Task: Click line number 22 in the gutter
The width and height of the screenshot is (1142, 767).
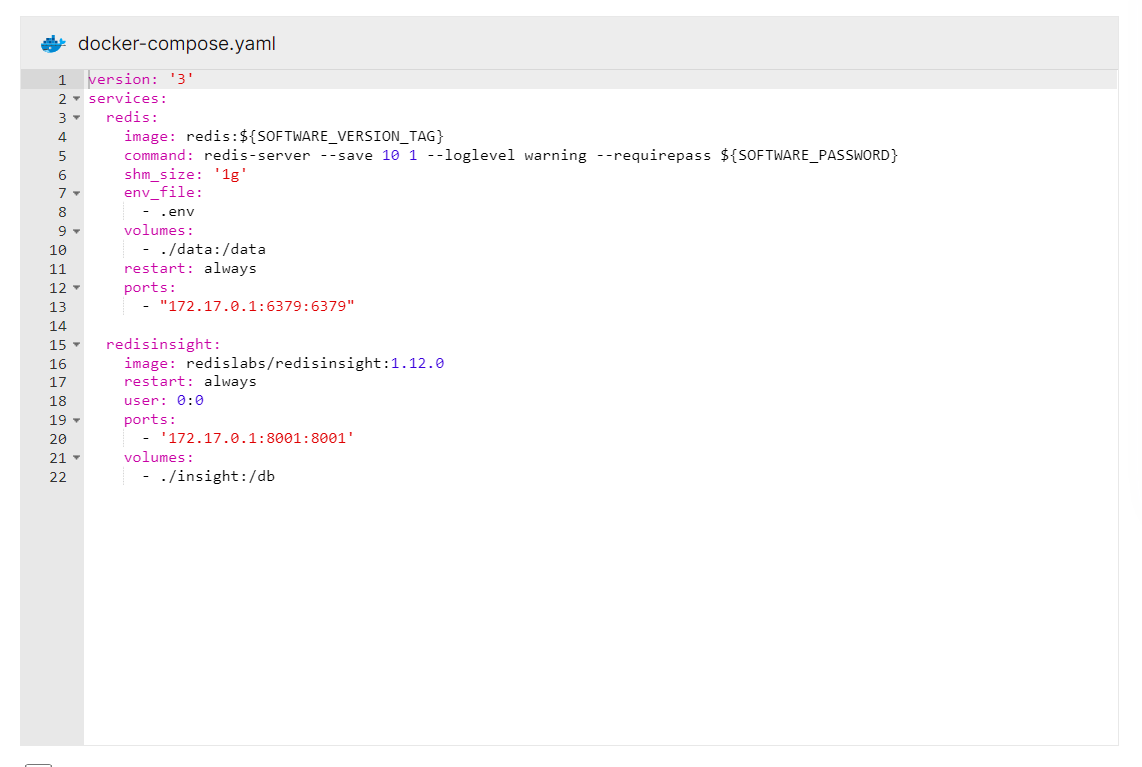Action: 58,477
